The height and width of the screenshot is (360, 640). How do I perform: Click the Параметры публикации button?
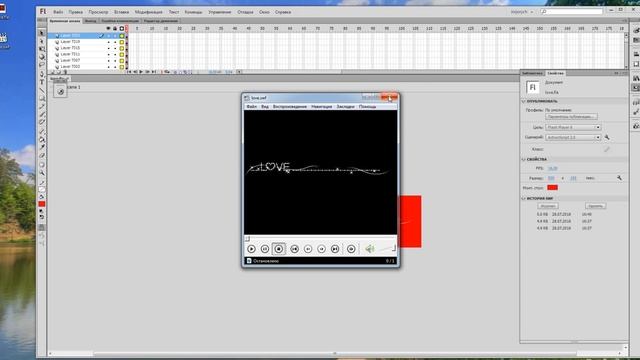571,117
